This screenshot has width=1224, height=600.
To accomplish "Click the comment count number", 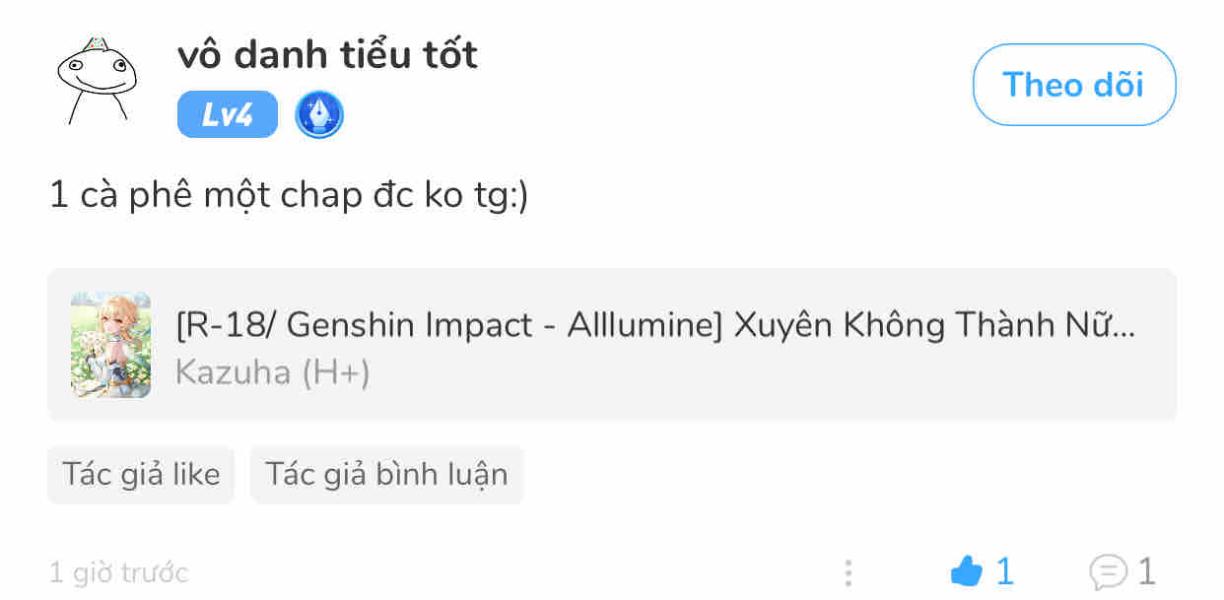I will tap(1146, 572).
